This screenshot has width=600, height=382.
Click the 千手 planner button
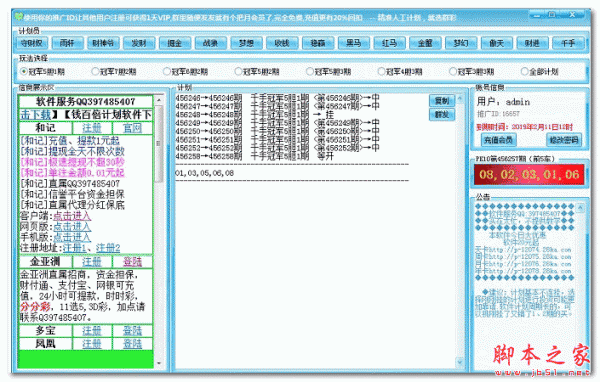pyautogui.click(x=568, y=43)
